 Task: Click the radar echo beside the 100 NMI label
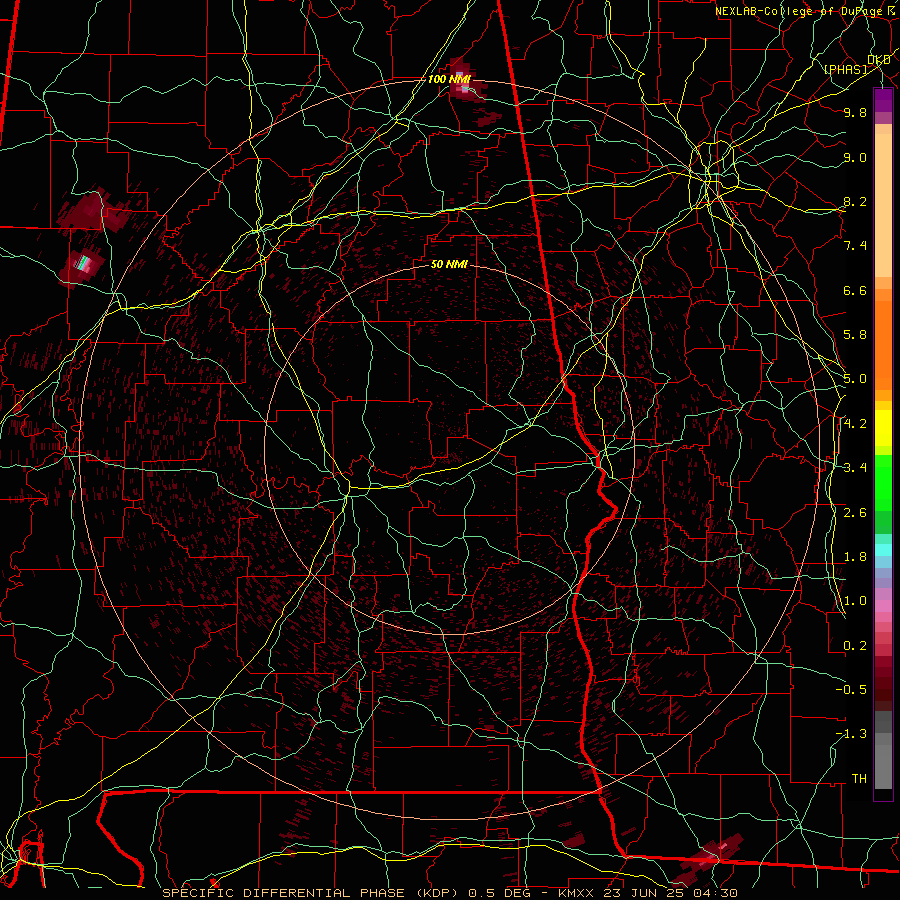coord(463,80)
